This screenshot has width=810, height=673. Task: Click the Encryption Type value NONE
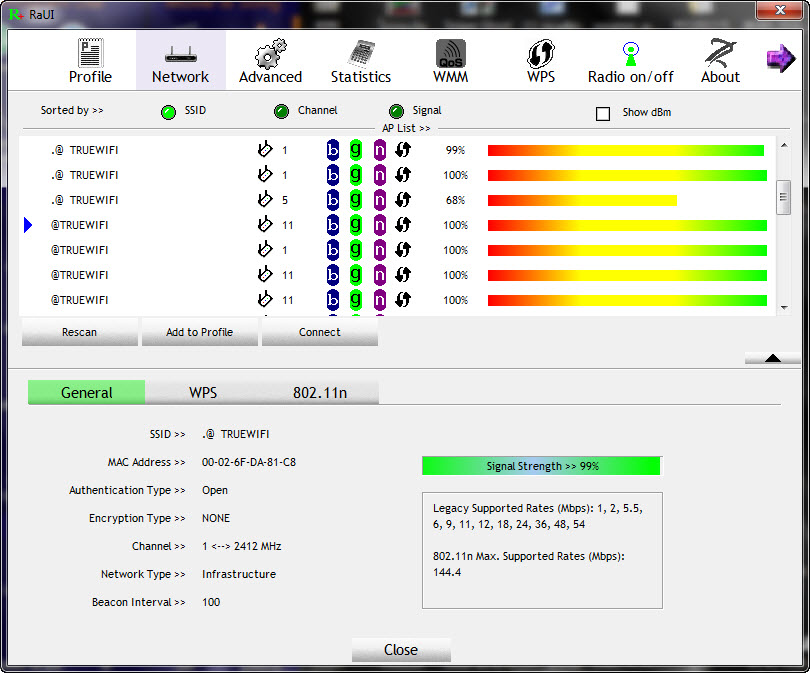tap(215, 518)
